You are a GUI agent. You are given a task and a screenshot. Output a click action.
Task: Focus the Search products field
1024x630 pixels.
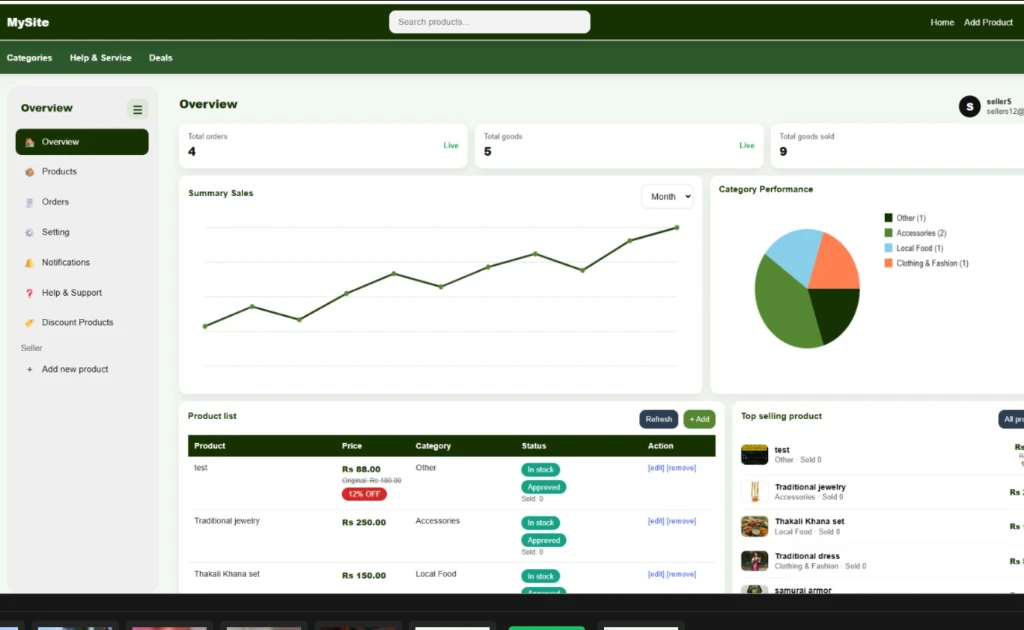(490, 22)
